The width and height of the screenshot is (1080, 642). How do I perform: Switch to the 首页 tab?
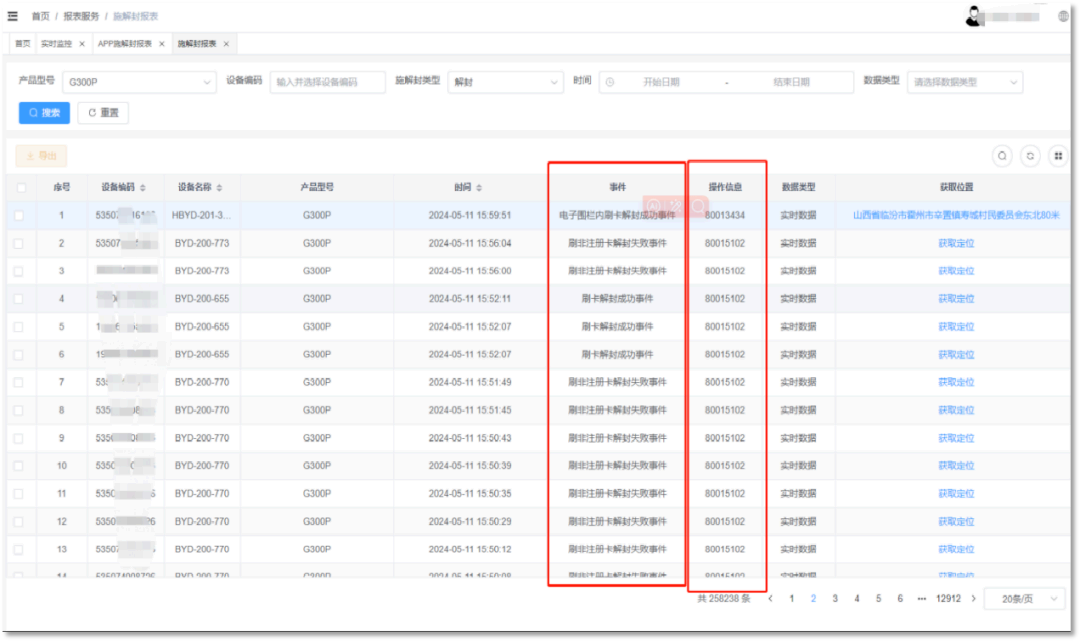(23, 44)
